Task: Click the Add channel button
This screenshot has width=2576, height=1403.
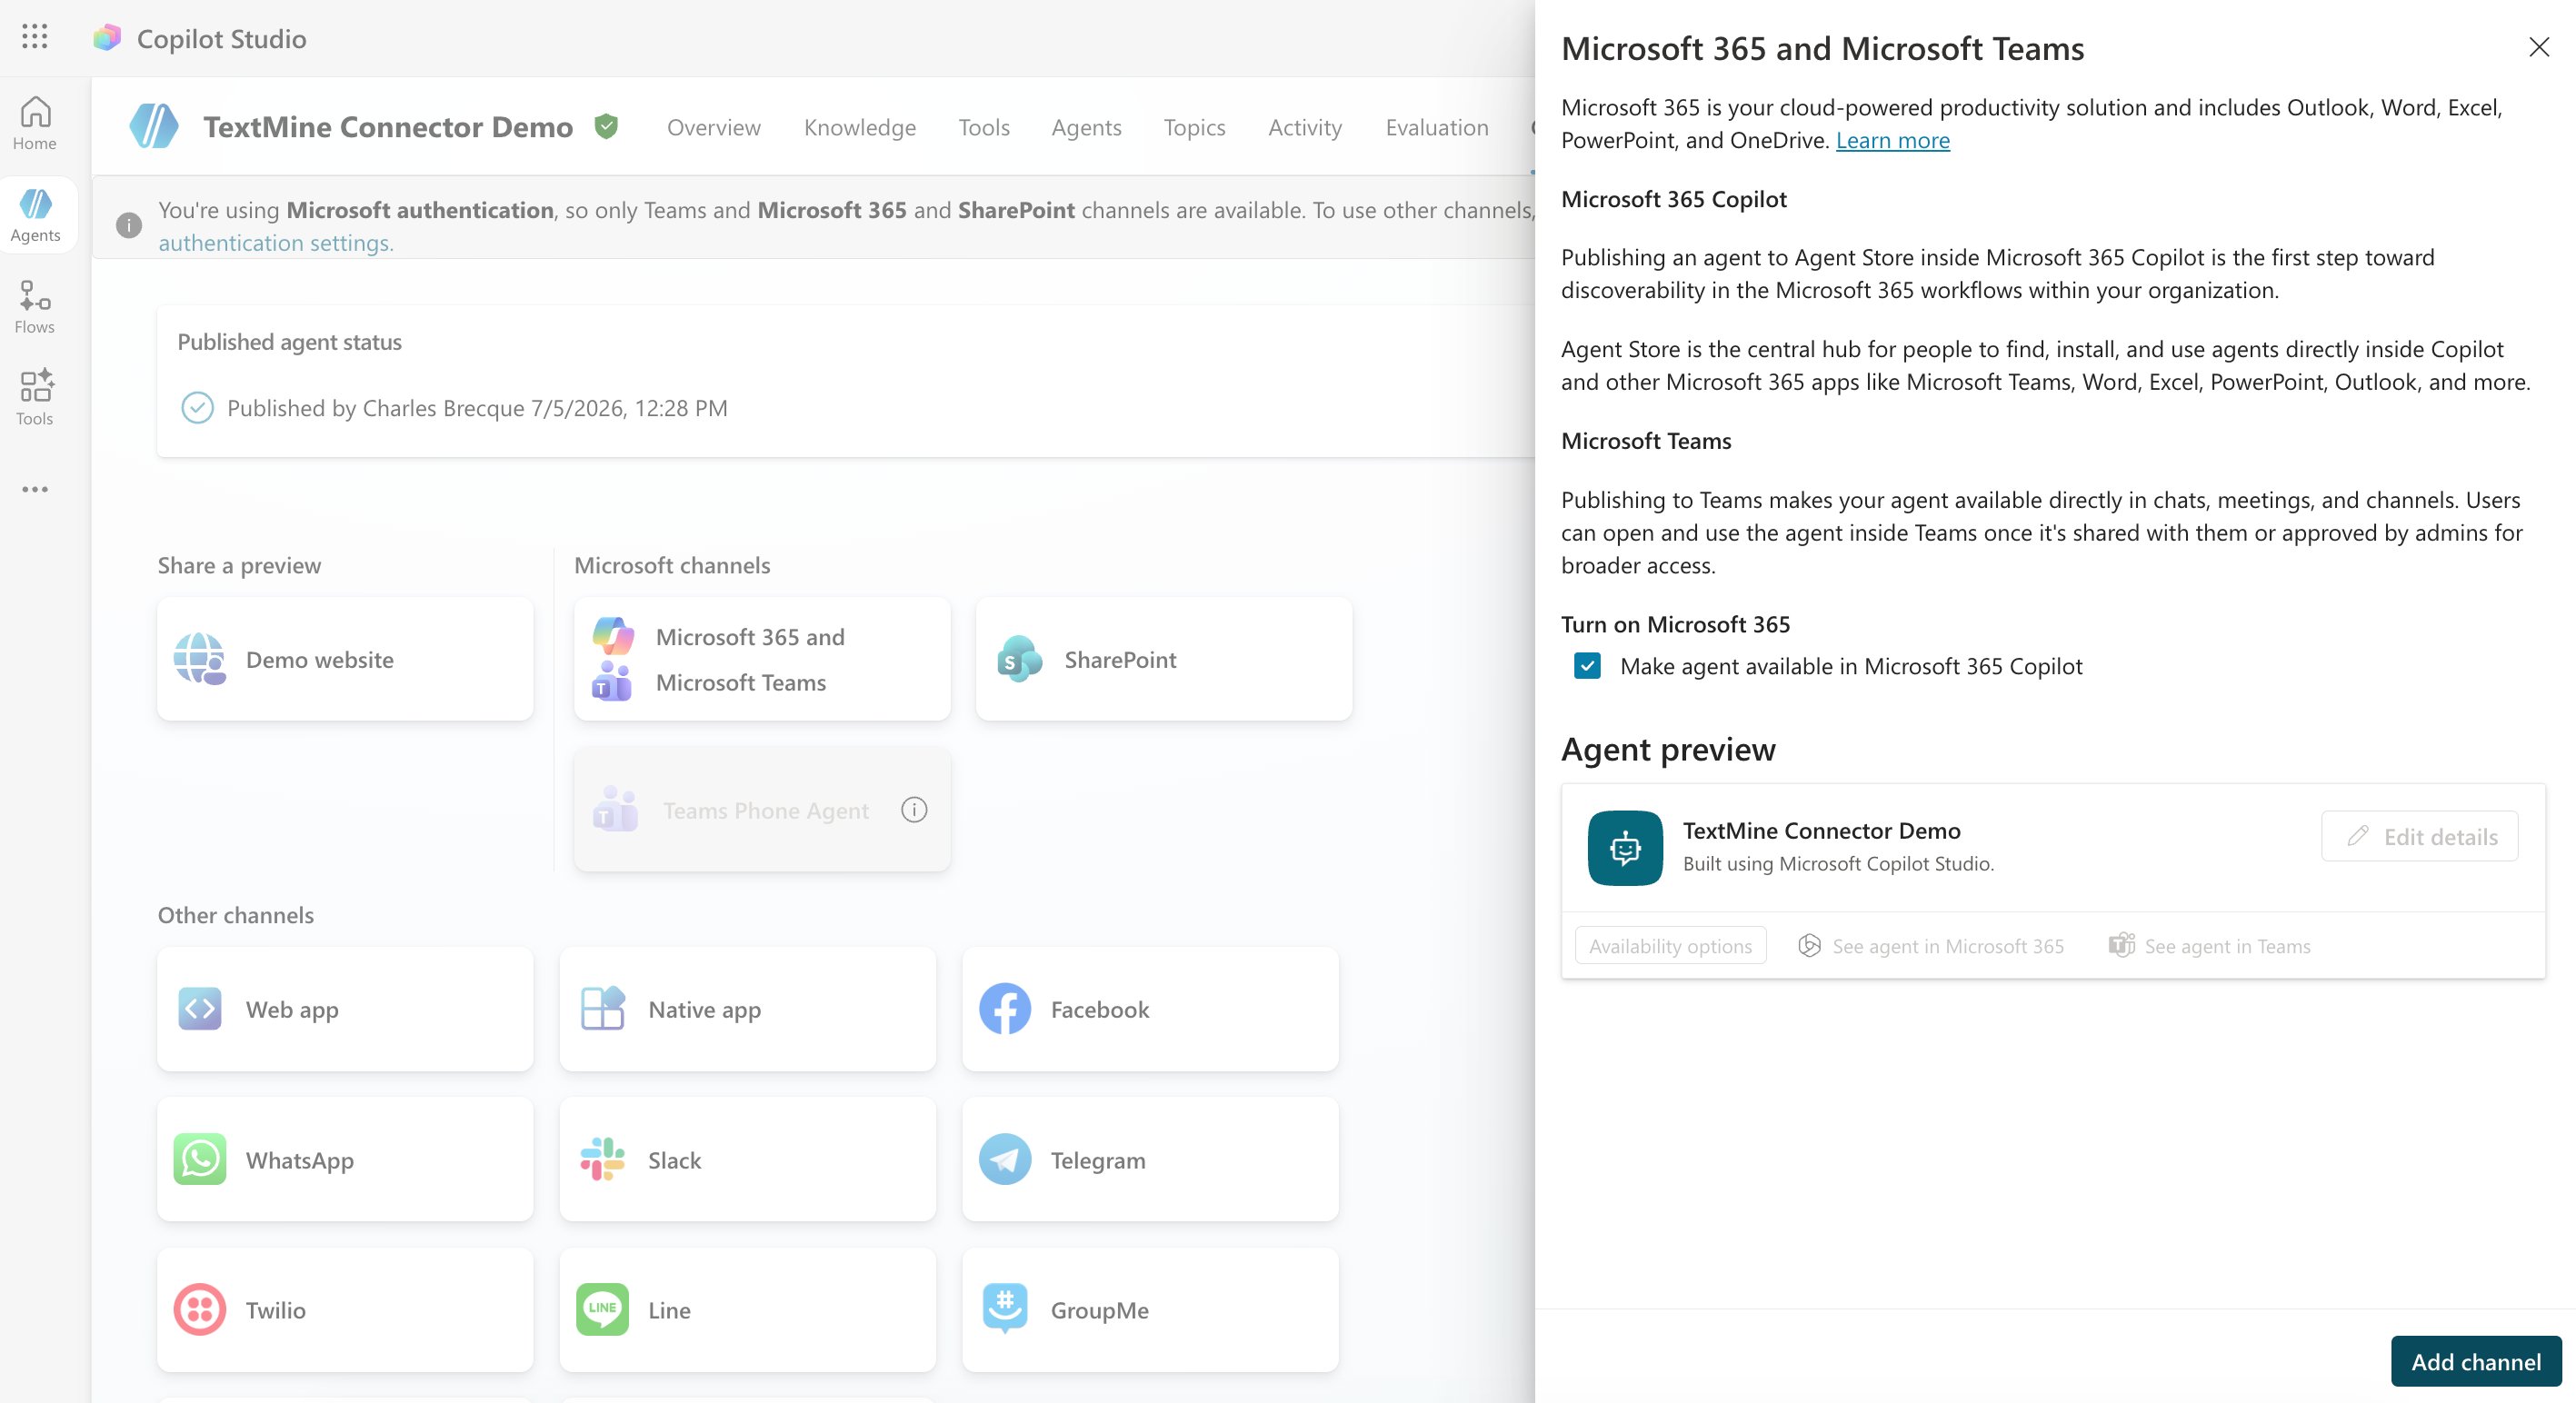Action: pos(2476,1361)
